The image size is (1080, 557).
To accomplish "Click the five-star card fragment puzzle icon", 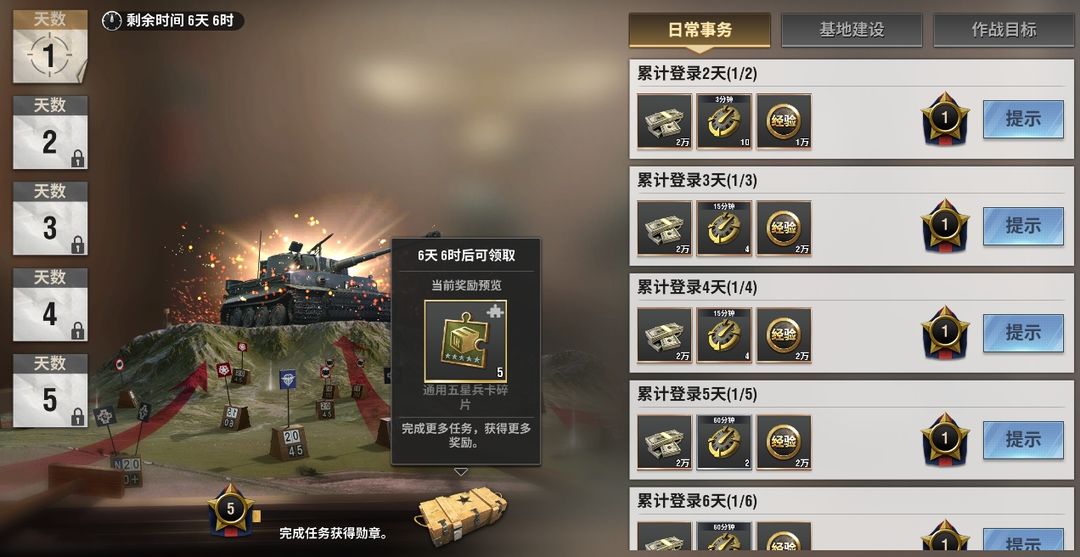I will point(466,341).
